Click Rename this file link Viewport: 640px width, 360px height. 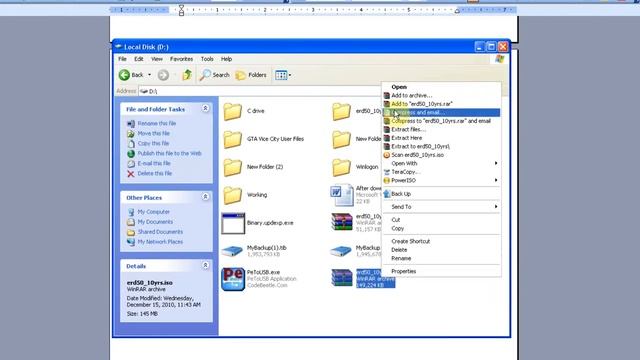[x=157, y=123]
